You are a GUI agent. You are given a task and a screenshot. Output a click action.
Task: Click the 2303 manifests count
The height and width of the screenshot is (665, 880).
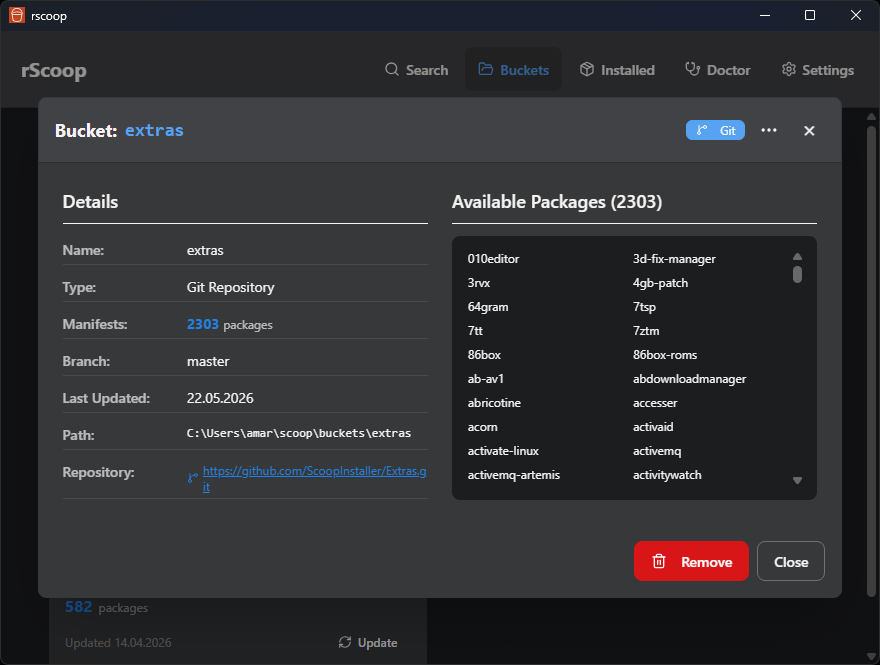203,324
